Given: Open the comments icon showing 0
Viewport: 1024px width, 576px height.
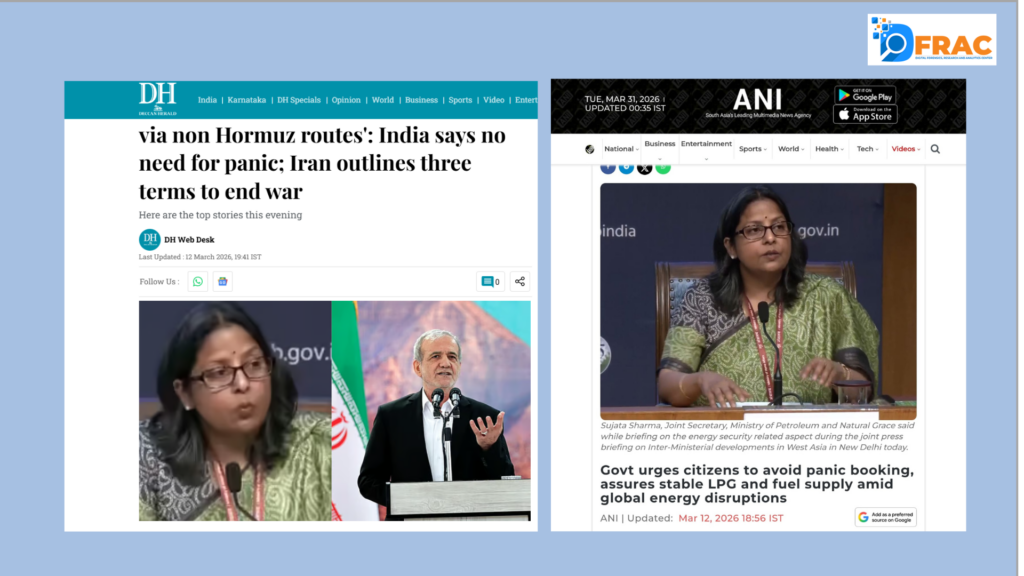Looking at the screenshot, I should coord(490,281).
